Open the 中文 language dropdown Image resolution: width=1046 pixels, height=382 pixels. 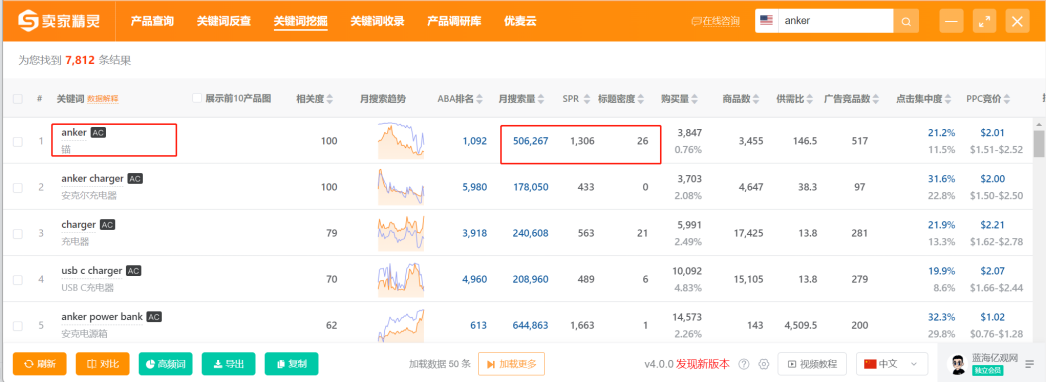[x=892, y=364]
